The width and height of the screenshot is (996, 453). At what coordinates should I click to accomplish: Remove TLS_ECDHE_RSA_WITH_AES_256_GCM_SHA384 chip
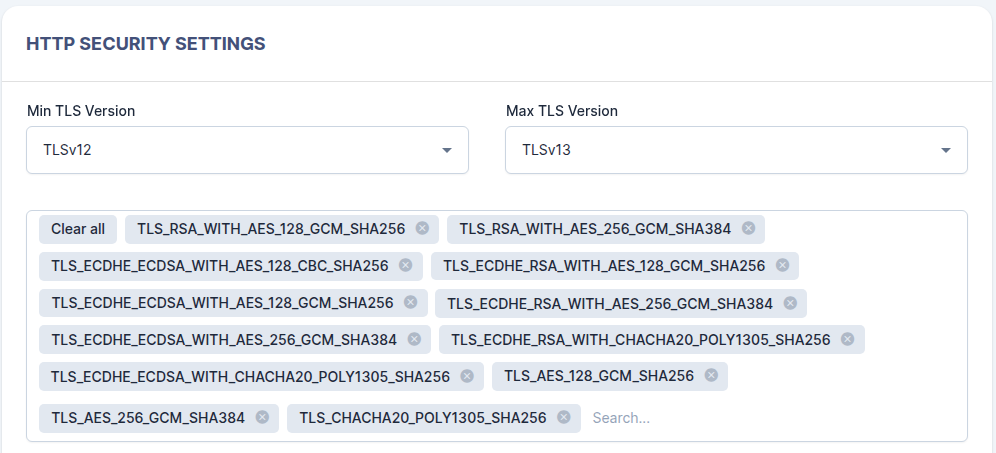[x=790, y=303]
